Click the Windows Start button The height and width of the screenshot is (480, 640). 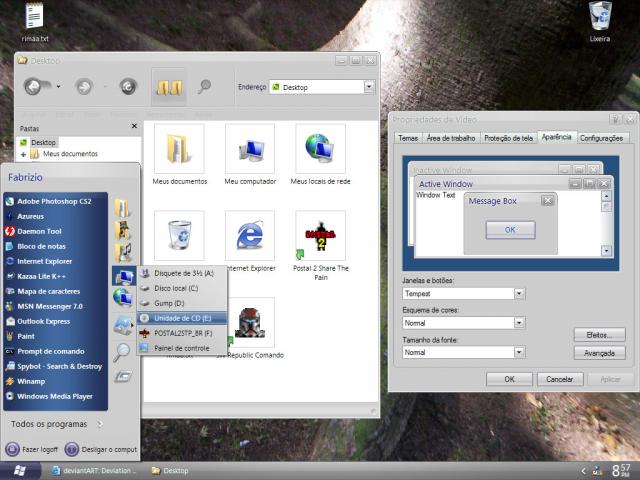[x=20, y=471]
